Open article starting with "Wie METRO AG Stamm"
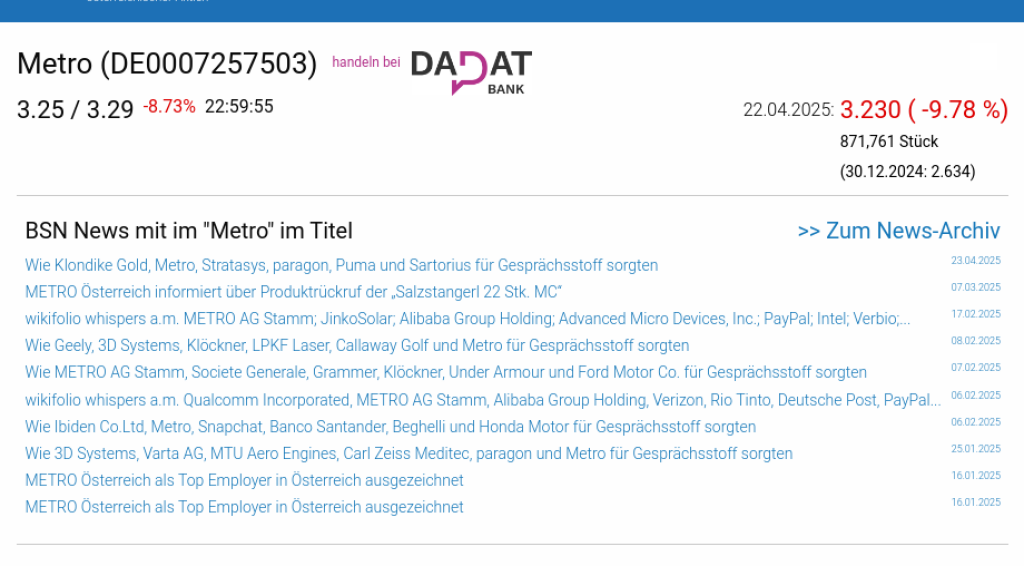This screenshot has width=1024, height=566. pyautogui.click(x=446, y=373)
